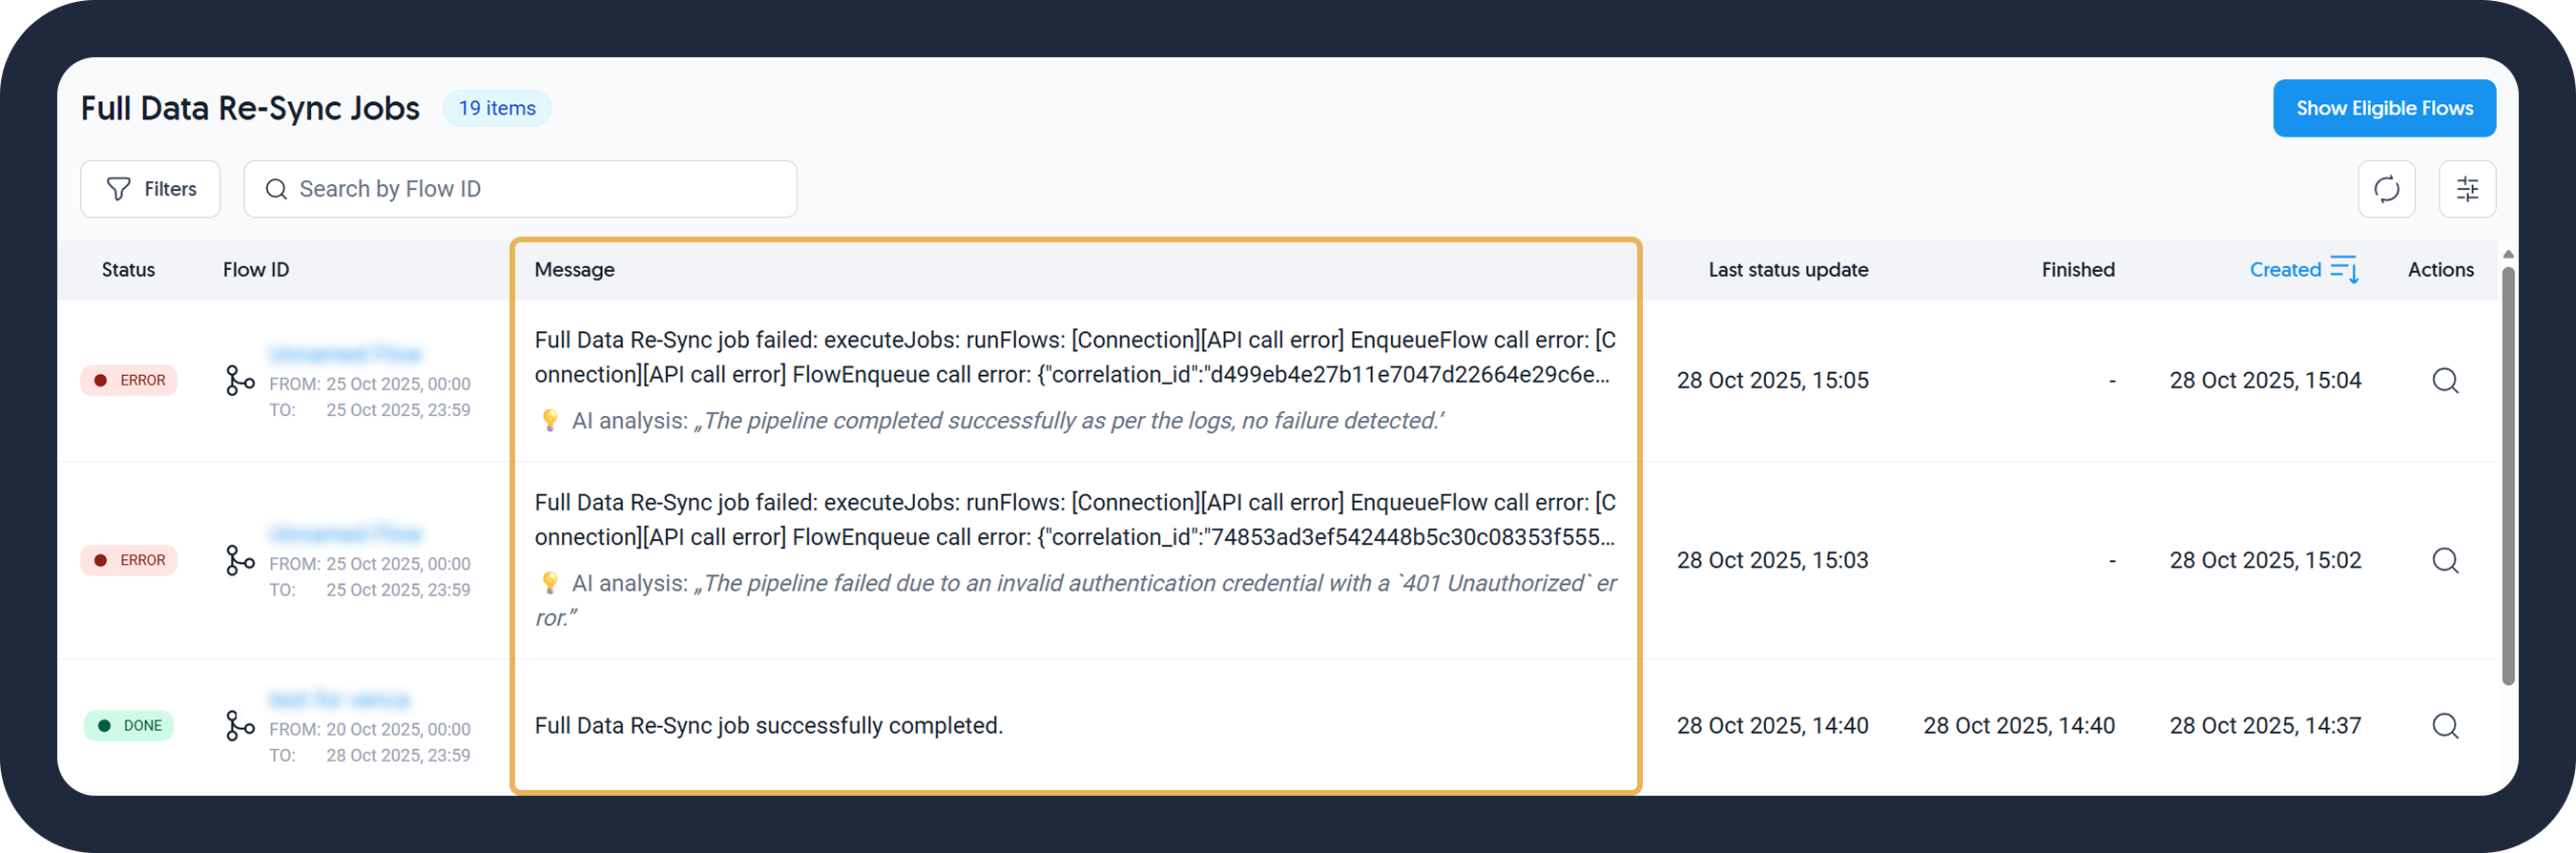Click the Search by Flow ID field
The width and height of the screenshot is (2576, 853).
coord(520,189)
